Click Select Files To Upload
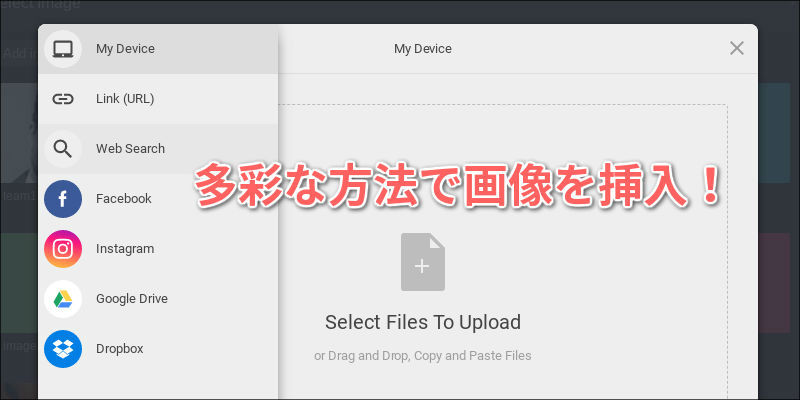Screen dimensions: 800x400 pos(423,322)
